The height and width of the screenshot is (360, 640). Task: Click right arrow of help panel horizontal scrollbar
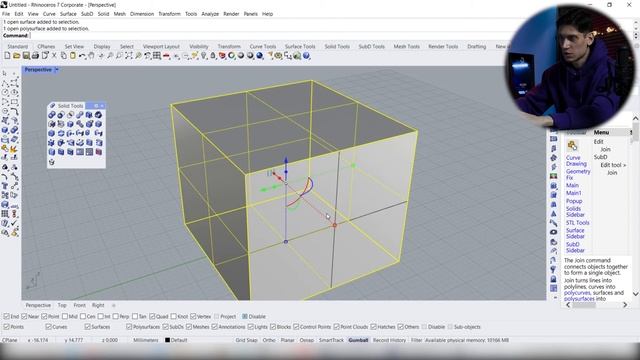[625, 305]
